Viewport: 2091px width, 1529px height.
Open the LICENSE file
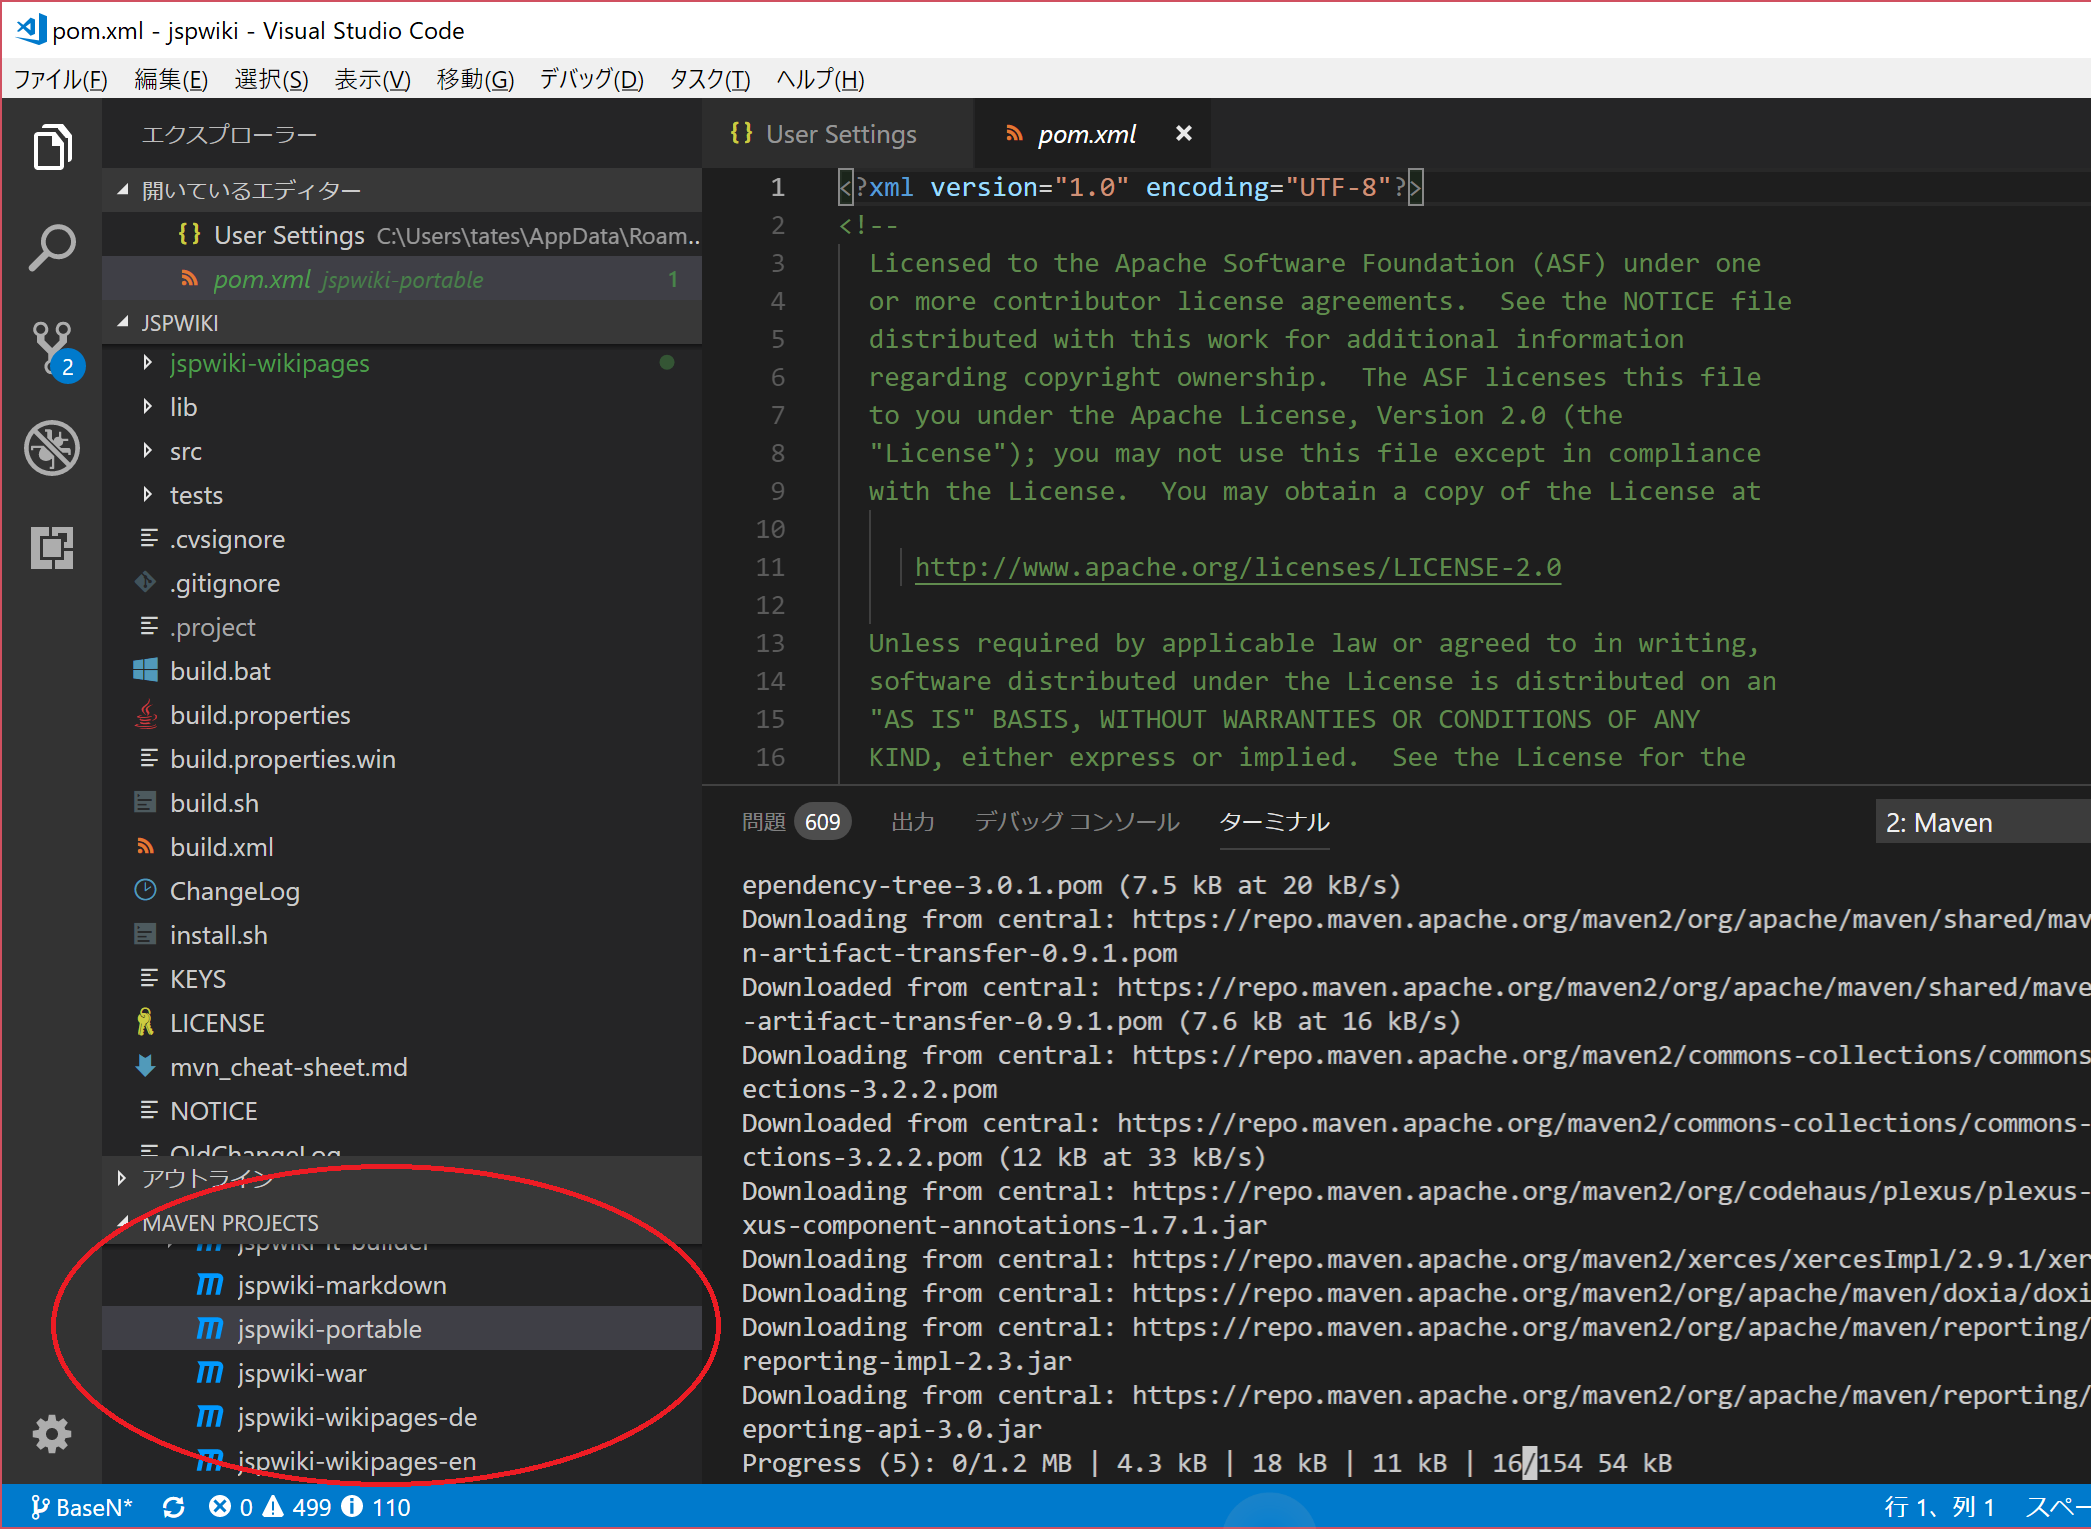click(402, 1023)
